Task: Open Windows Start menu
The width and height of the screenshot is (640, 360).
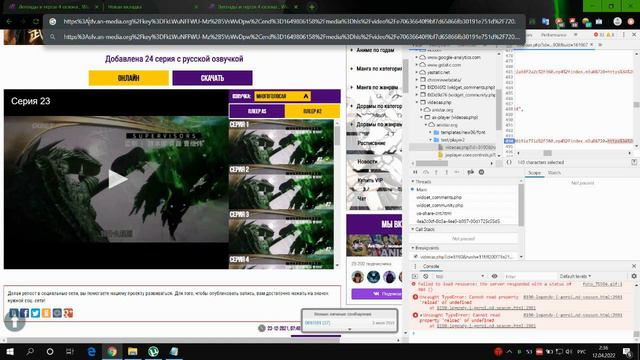Action: [10, 351]
